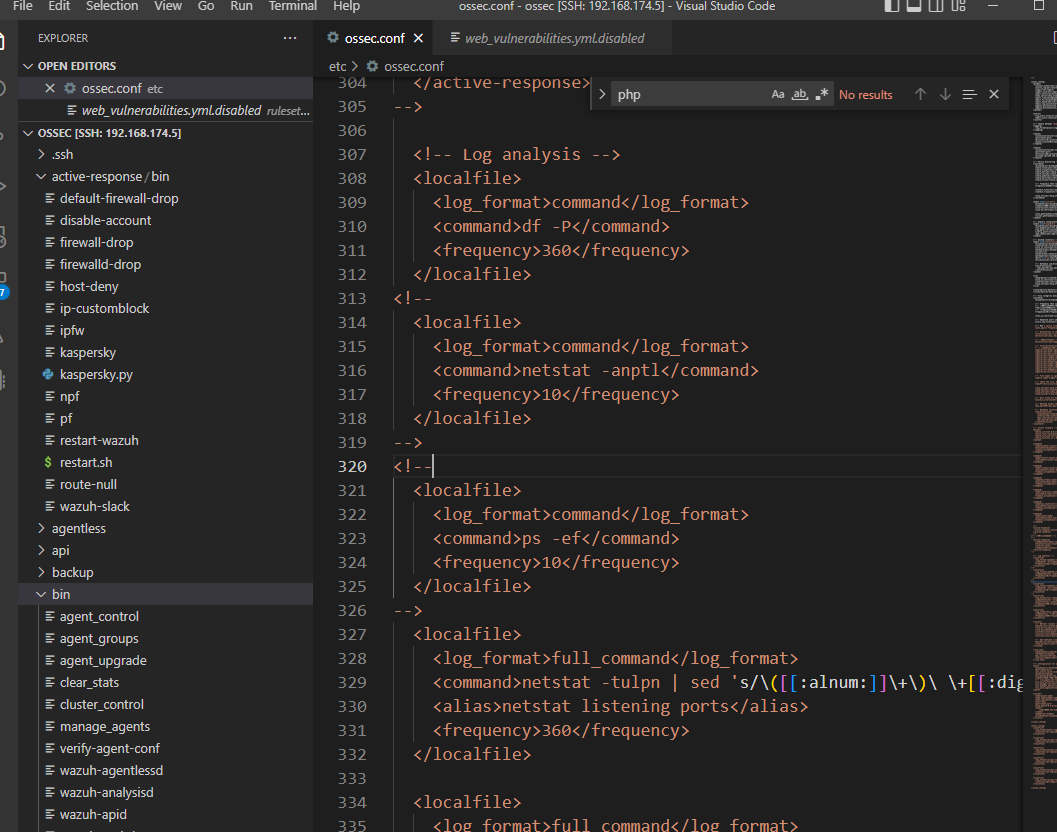
Task: Toggle secondary sidebar layout icon
Action: [936, 6]
